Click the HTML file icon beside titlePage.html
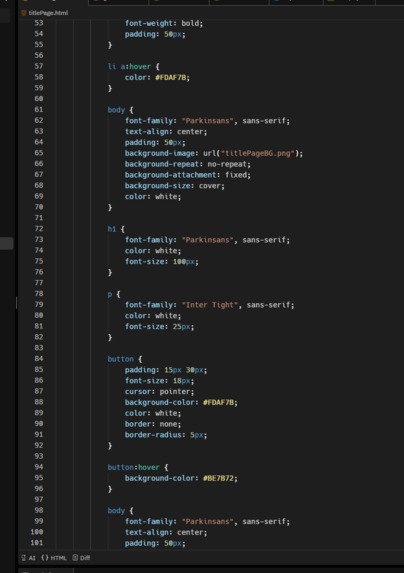404x573 pixels. 24,13
